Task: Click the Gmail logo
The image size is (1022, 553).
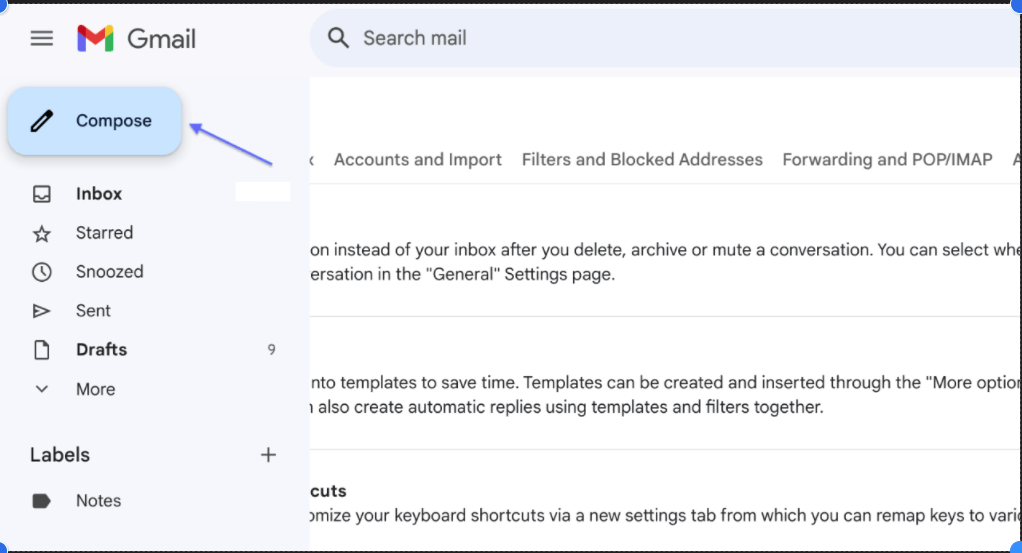Action: pos(136,38)
